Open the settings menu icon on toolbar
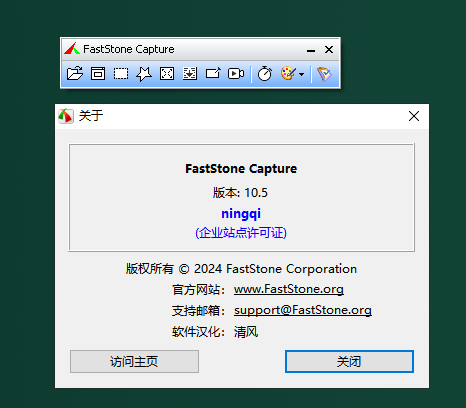Viewport: 466px width, 408px height. [324, 74]
